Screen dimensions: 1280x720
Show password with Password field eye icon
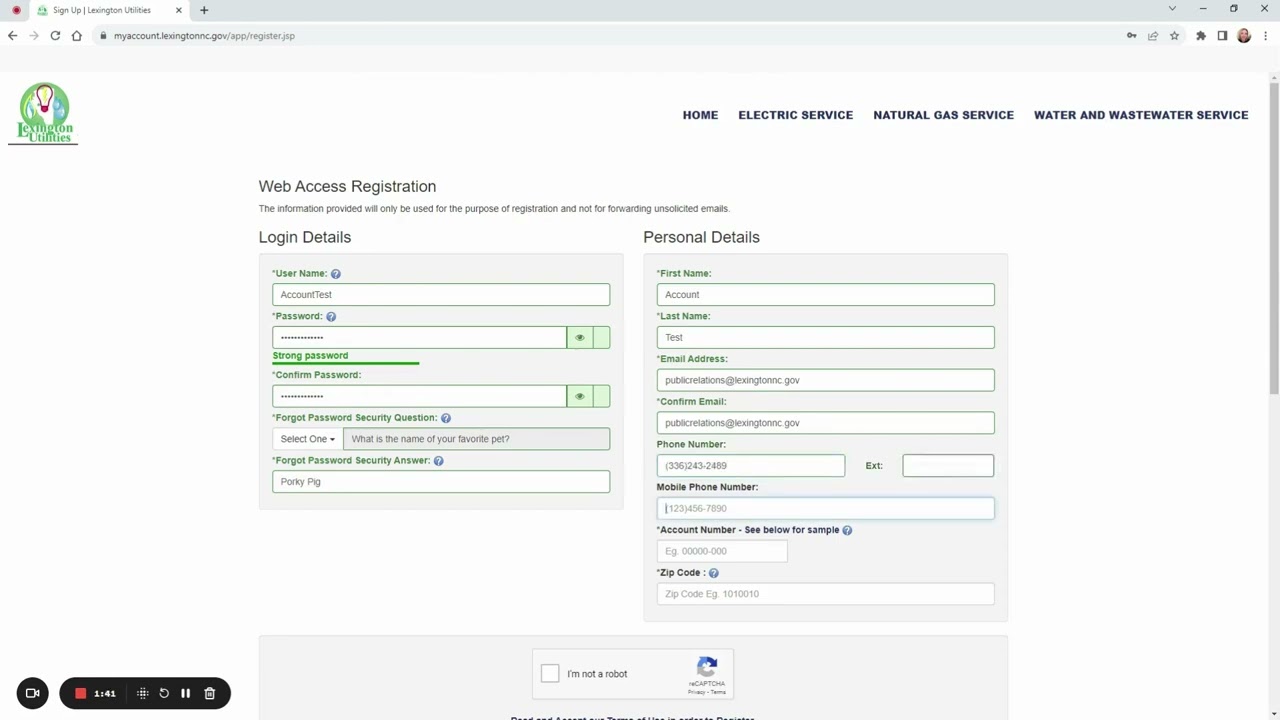(579, 338)
